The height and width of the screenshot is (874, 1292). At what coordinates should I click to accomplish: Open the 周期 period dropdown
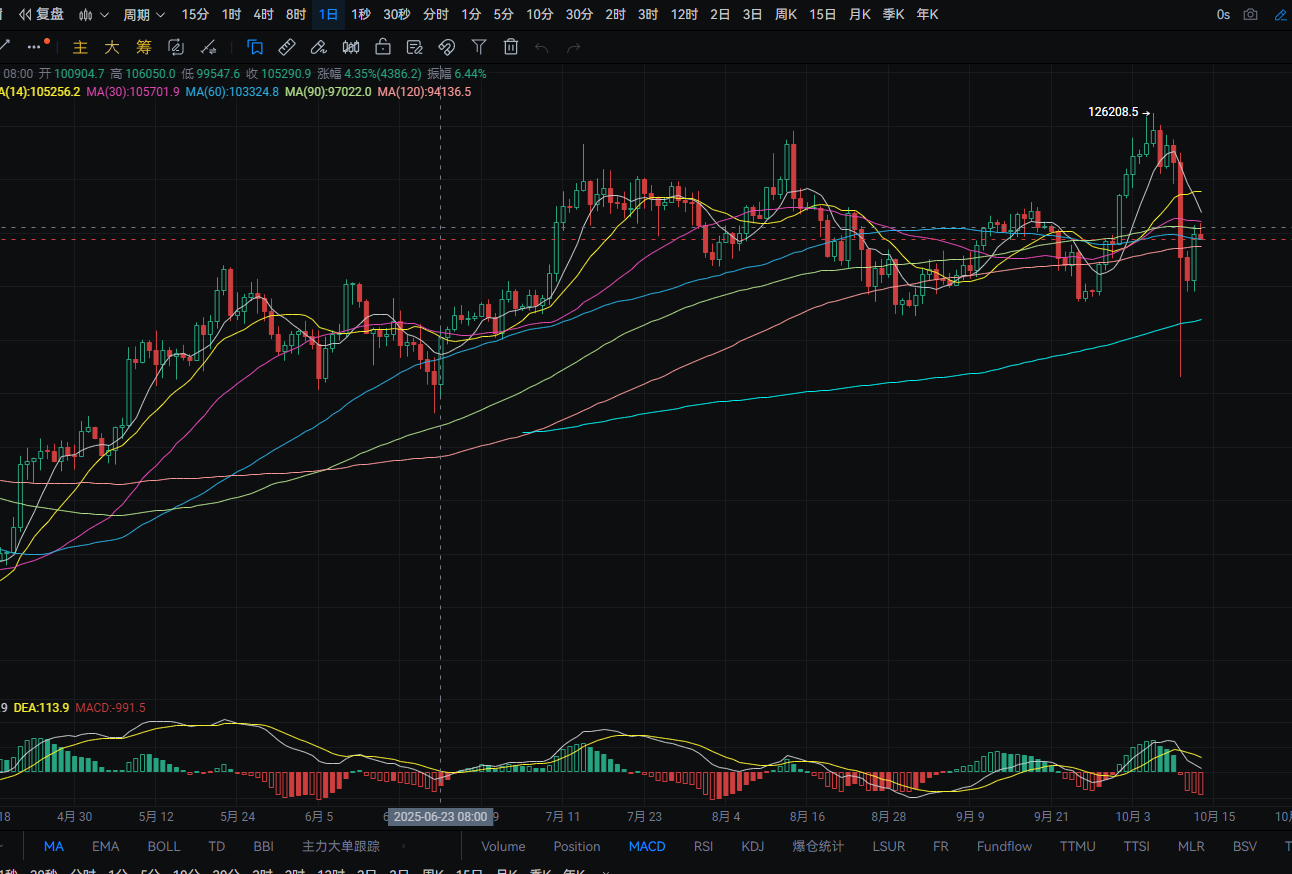point(142,15)
